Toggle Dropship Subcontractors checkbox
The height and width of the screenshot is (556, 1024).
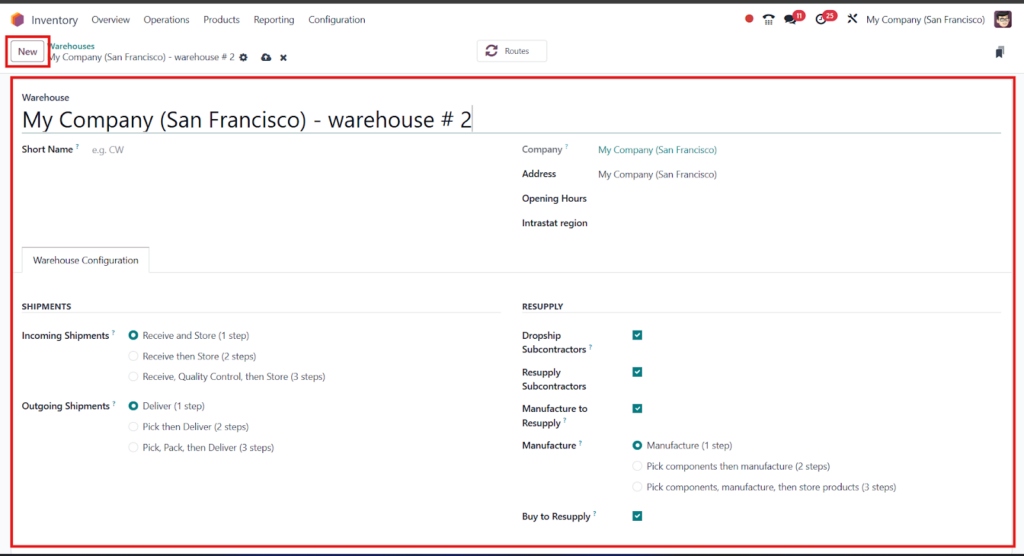(637, 335)
